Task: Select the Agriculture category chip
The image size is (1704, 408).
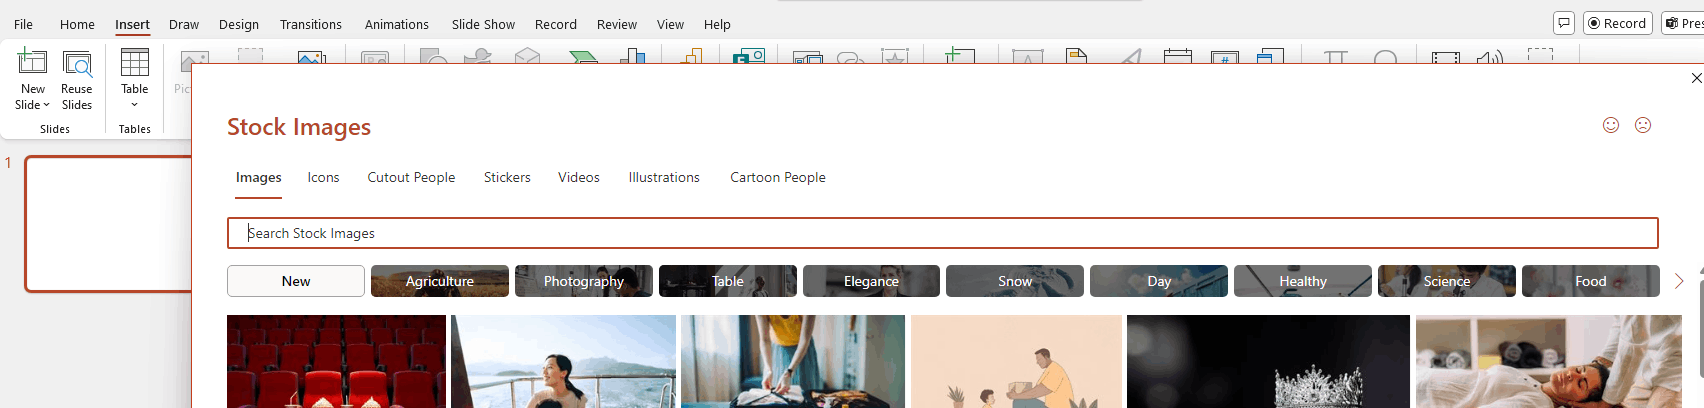Action: coord(440,281)
